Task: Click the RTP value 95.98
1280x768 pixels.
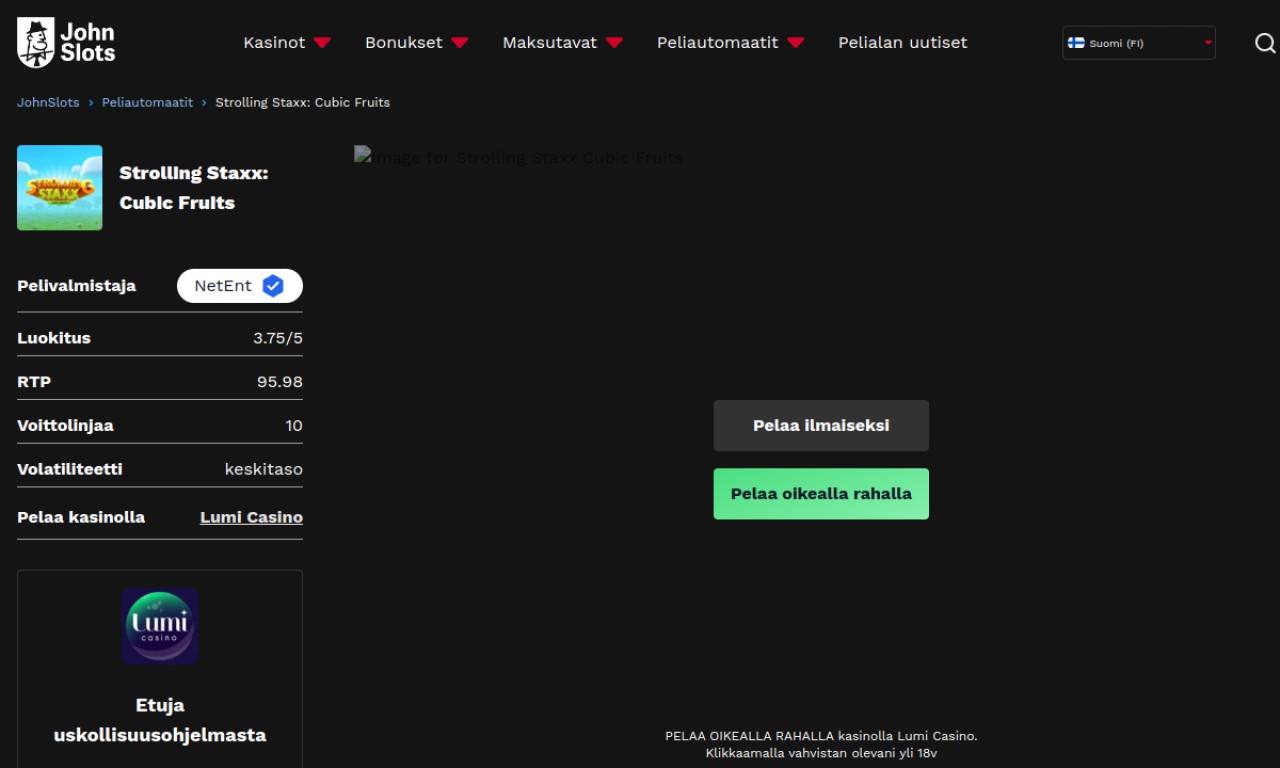Action: coord(280,382)
